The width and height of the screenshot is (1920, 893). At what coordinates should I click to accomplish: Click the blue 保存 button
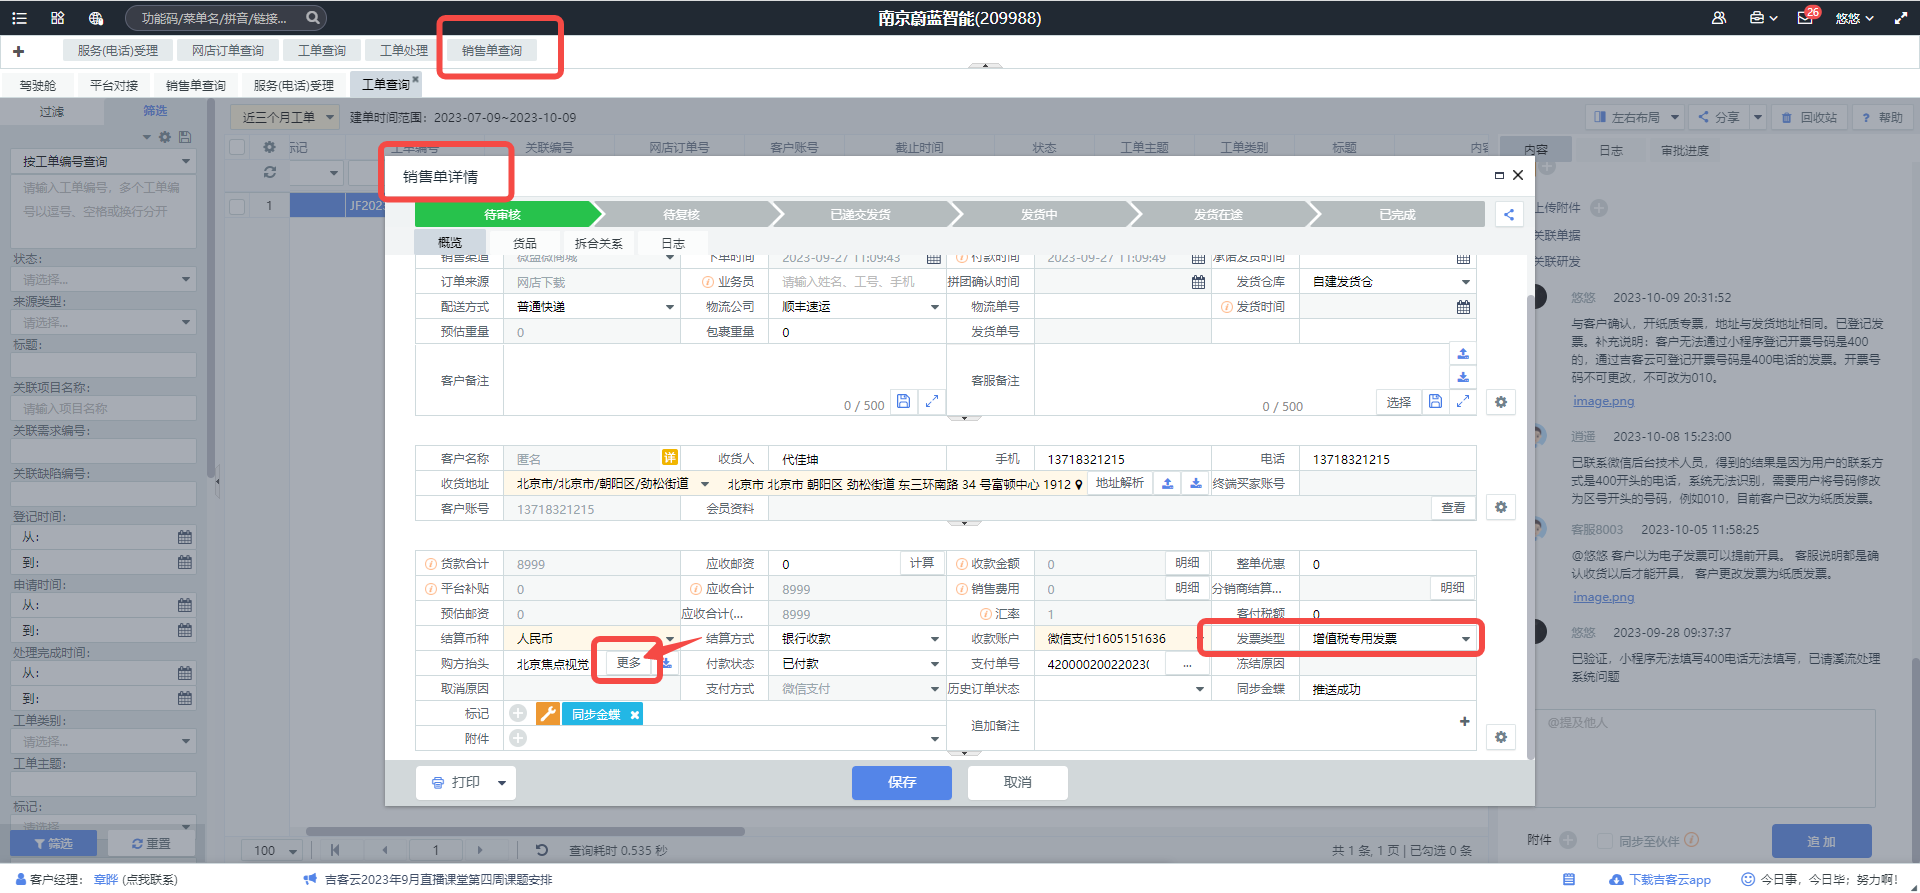tap(901, 783)
